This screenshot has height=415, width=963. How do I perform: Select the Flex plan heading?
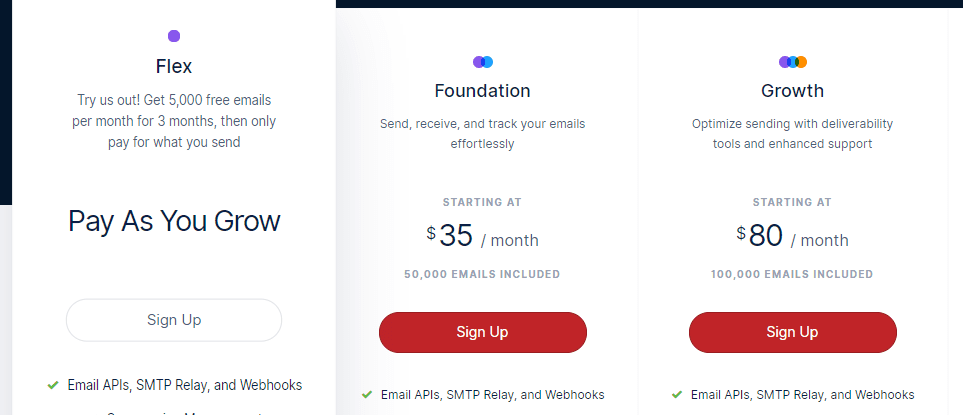click(174, 68)
